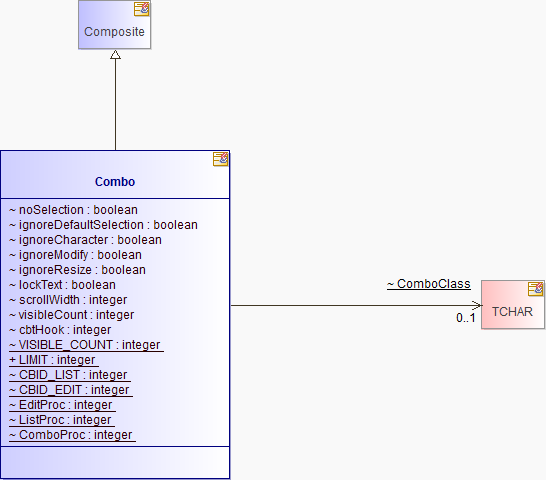Viewport: 546px width, 480px height.
Task: Click the ~ ComboClass association label
Action: tap(429, 284)
